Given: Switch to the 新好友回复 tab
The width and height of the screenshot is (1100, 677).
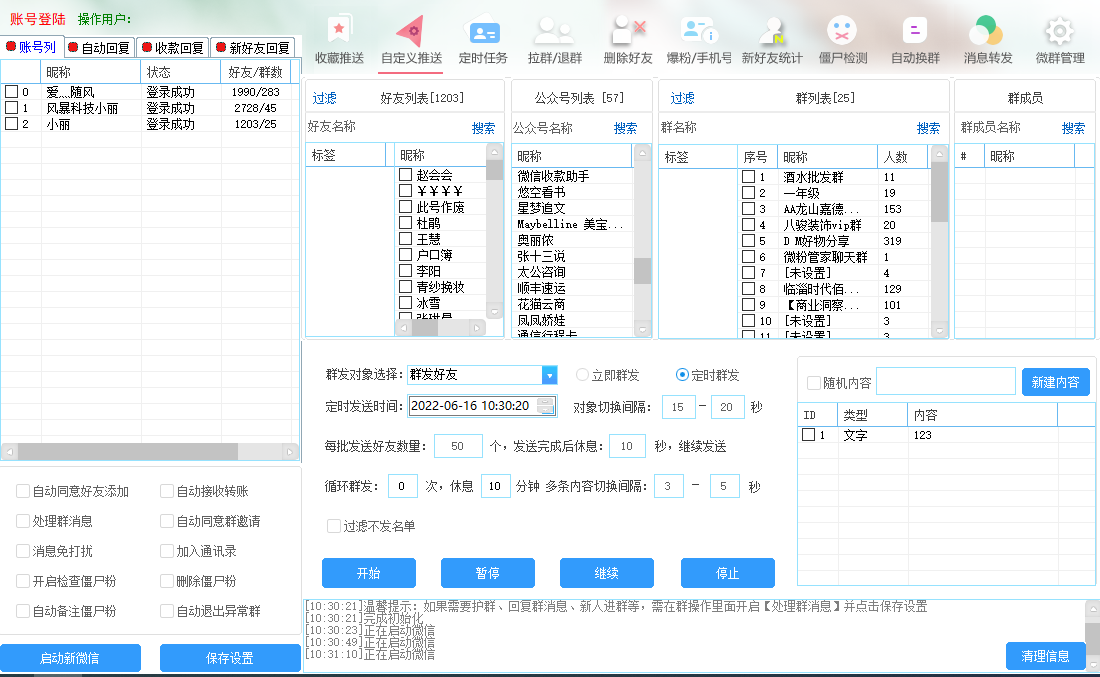Looking at the screenshot, I should pos(253,48).
